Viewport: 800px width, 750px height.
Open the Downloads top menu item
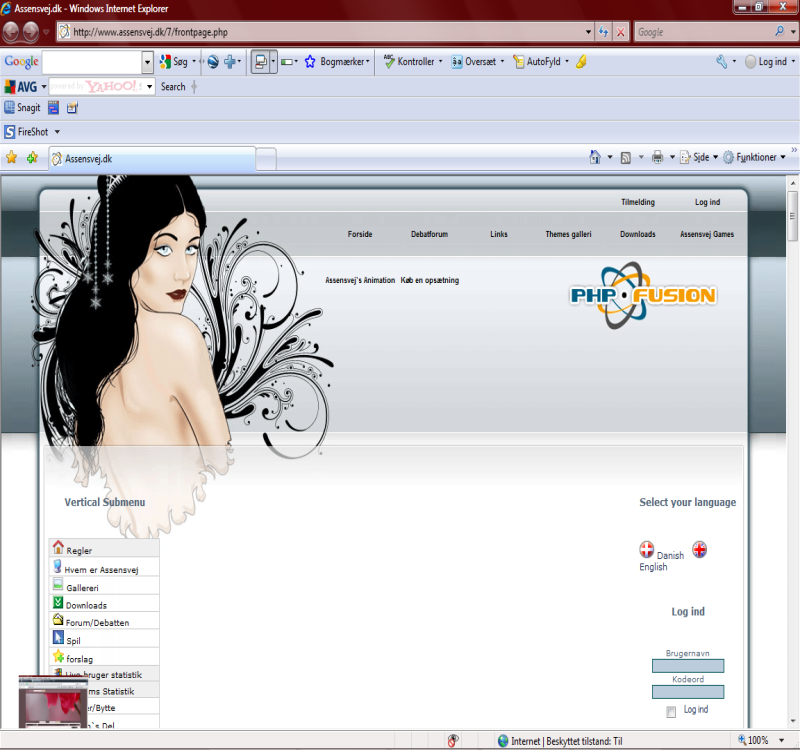click(x=638, y=234)
